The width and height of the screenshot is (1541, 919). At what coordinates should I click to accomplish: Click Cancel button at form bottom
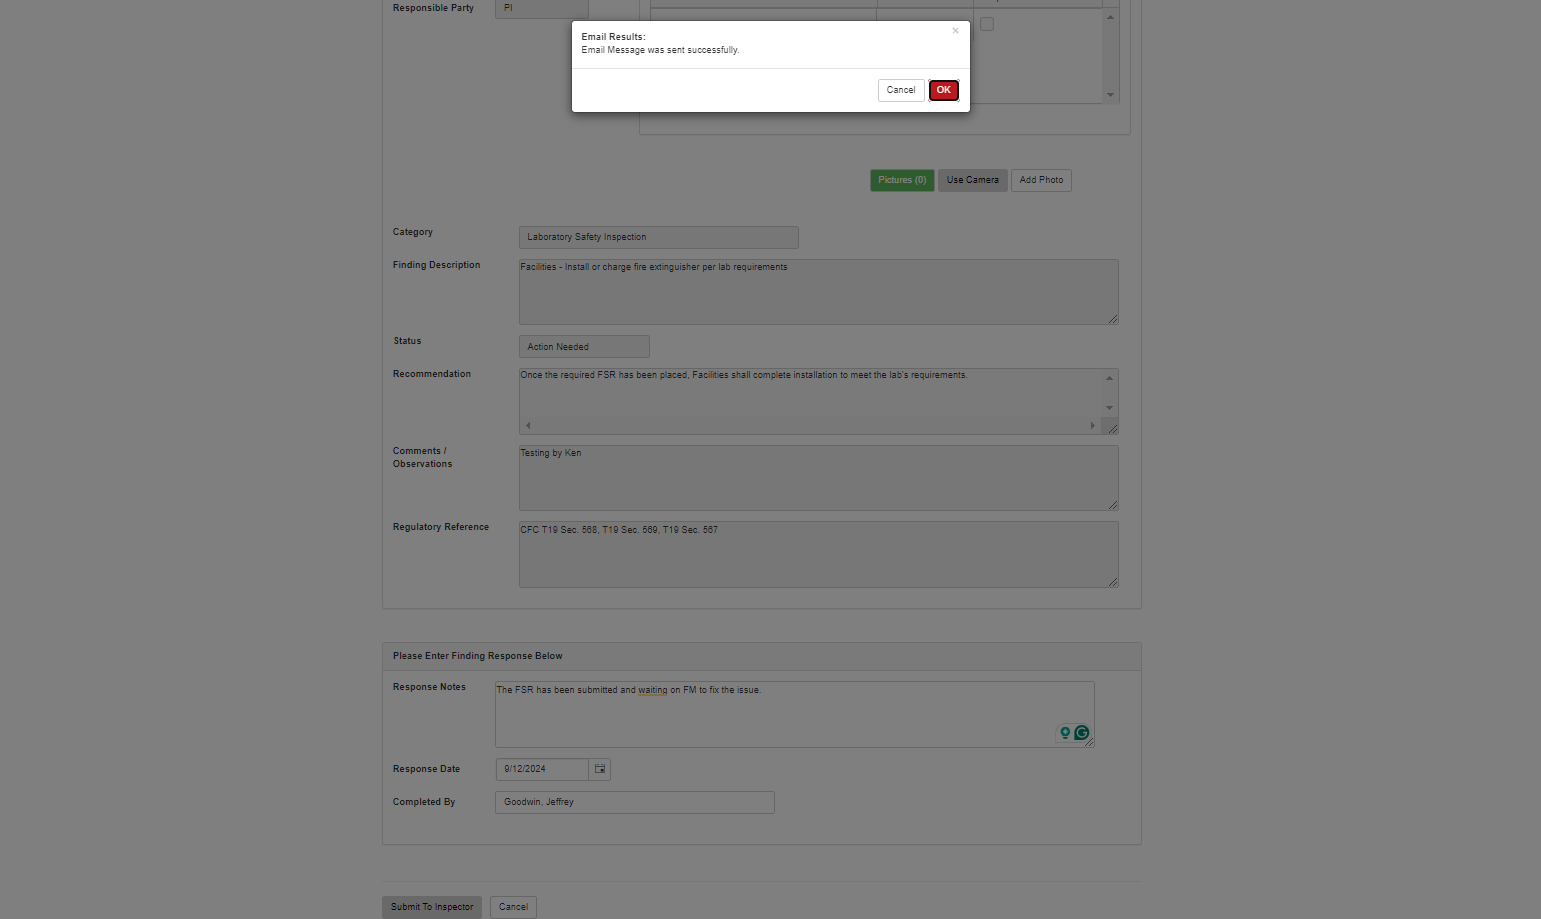point(513,907)
